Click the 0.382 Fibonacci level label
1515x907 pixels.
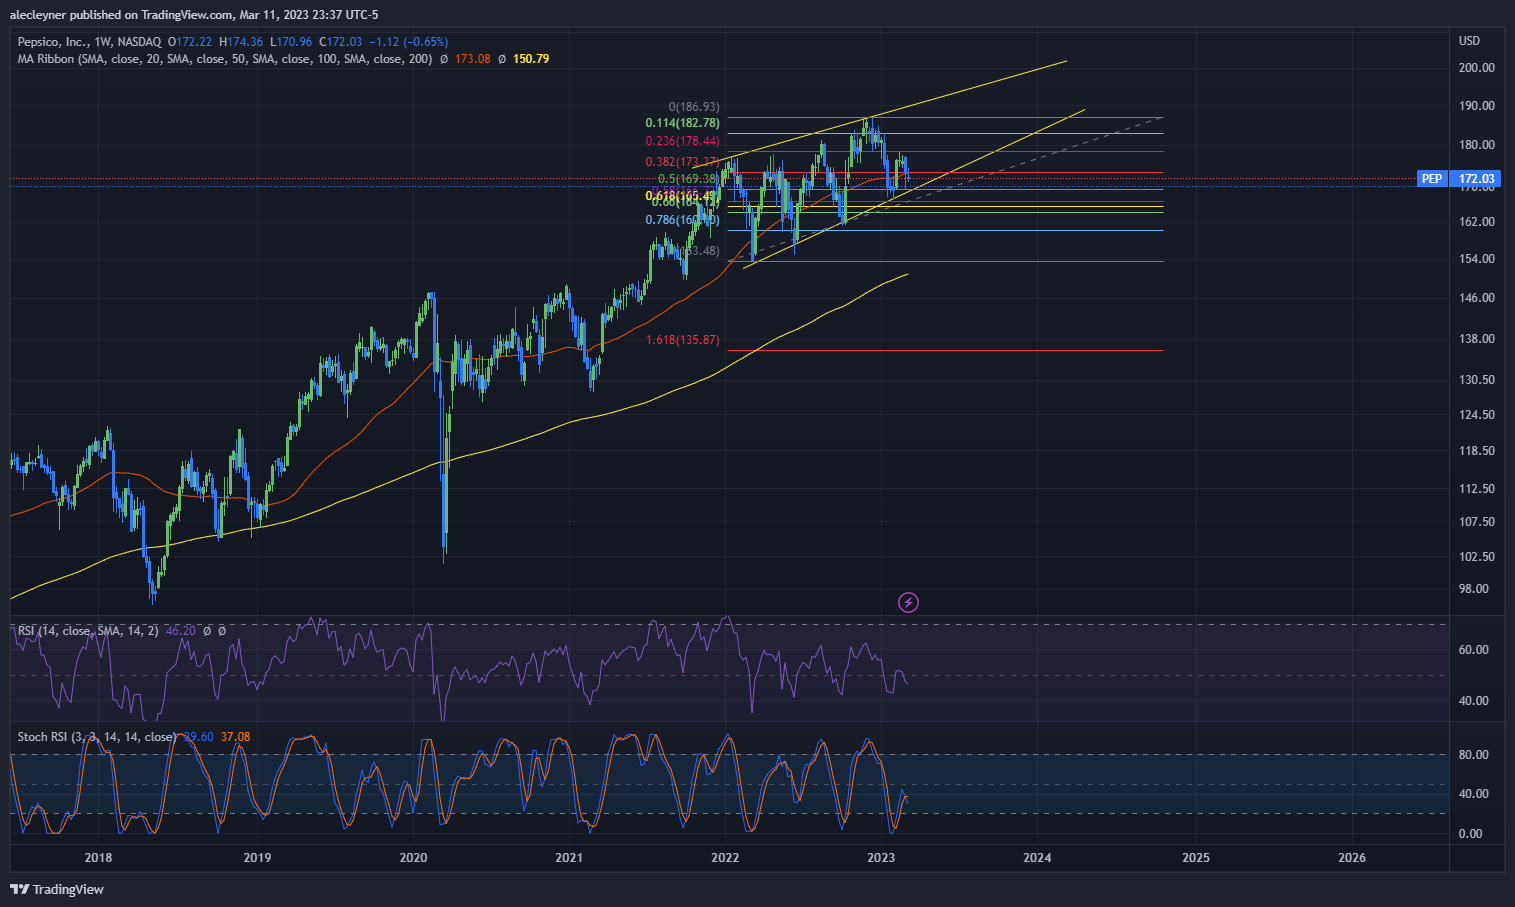[x=682, y=162]
